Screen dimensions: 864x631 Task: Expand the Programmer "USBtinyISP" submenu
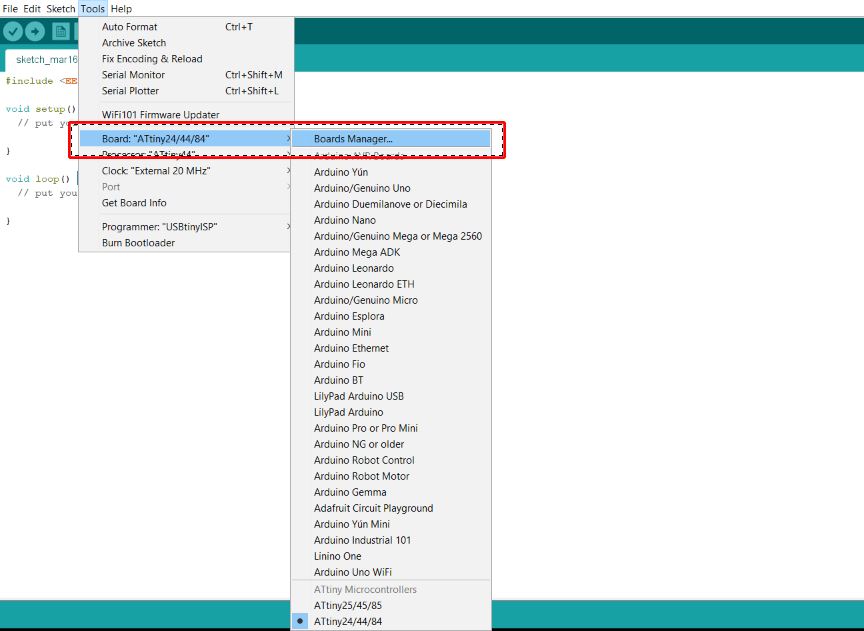186,226
